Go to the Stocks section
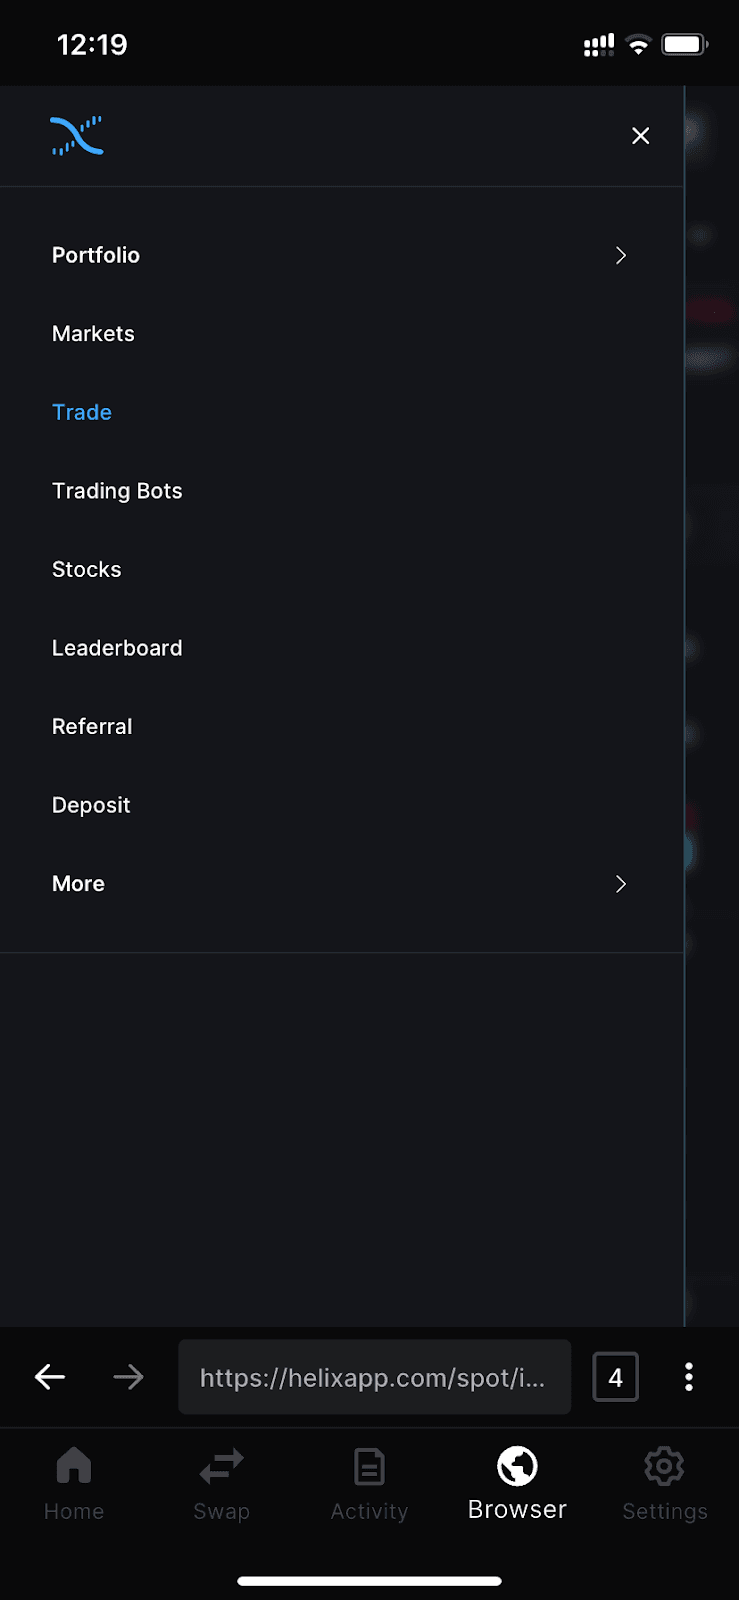The width and height of the screenshot is (739, 1600). pos(87,570)
